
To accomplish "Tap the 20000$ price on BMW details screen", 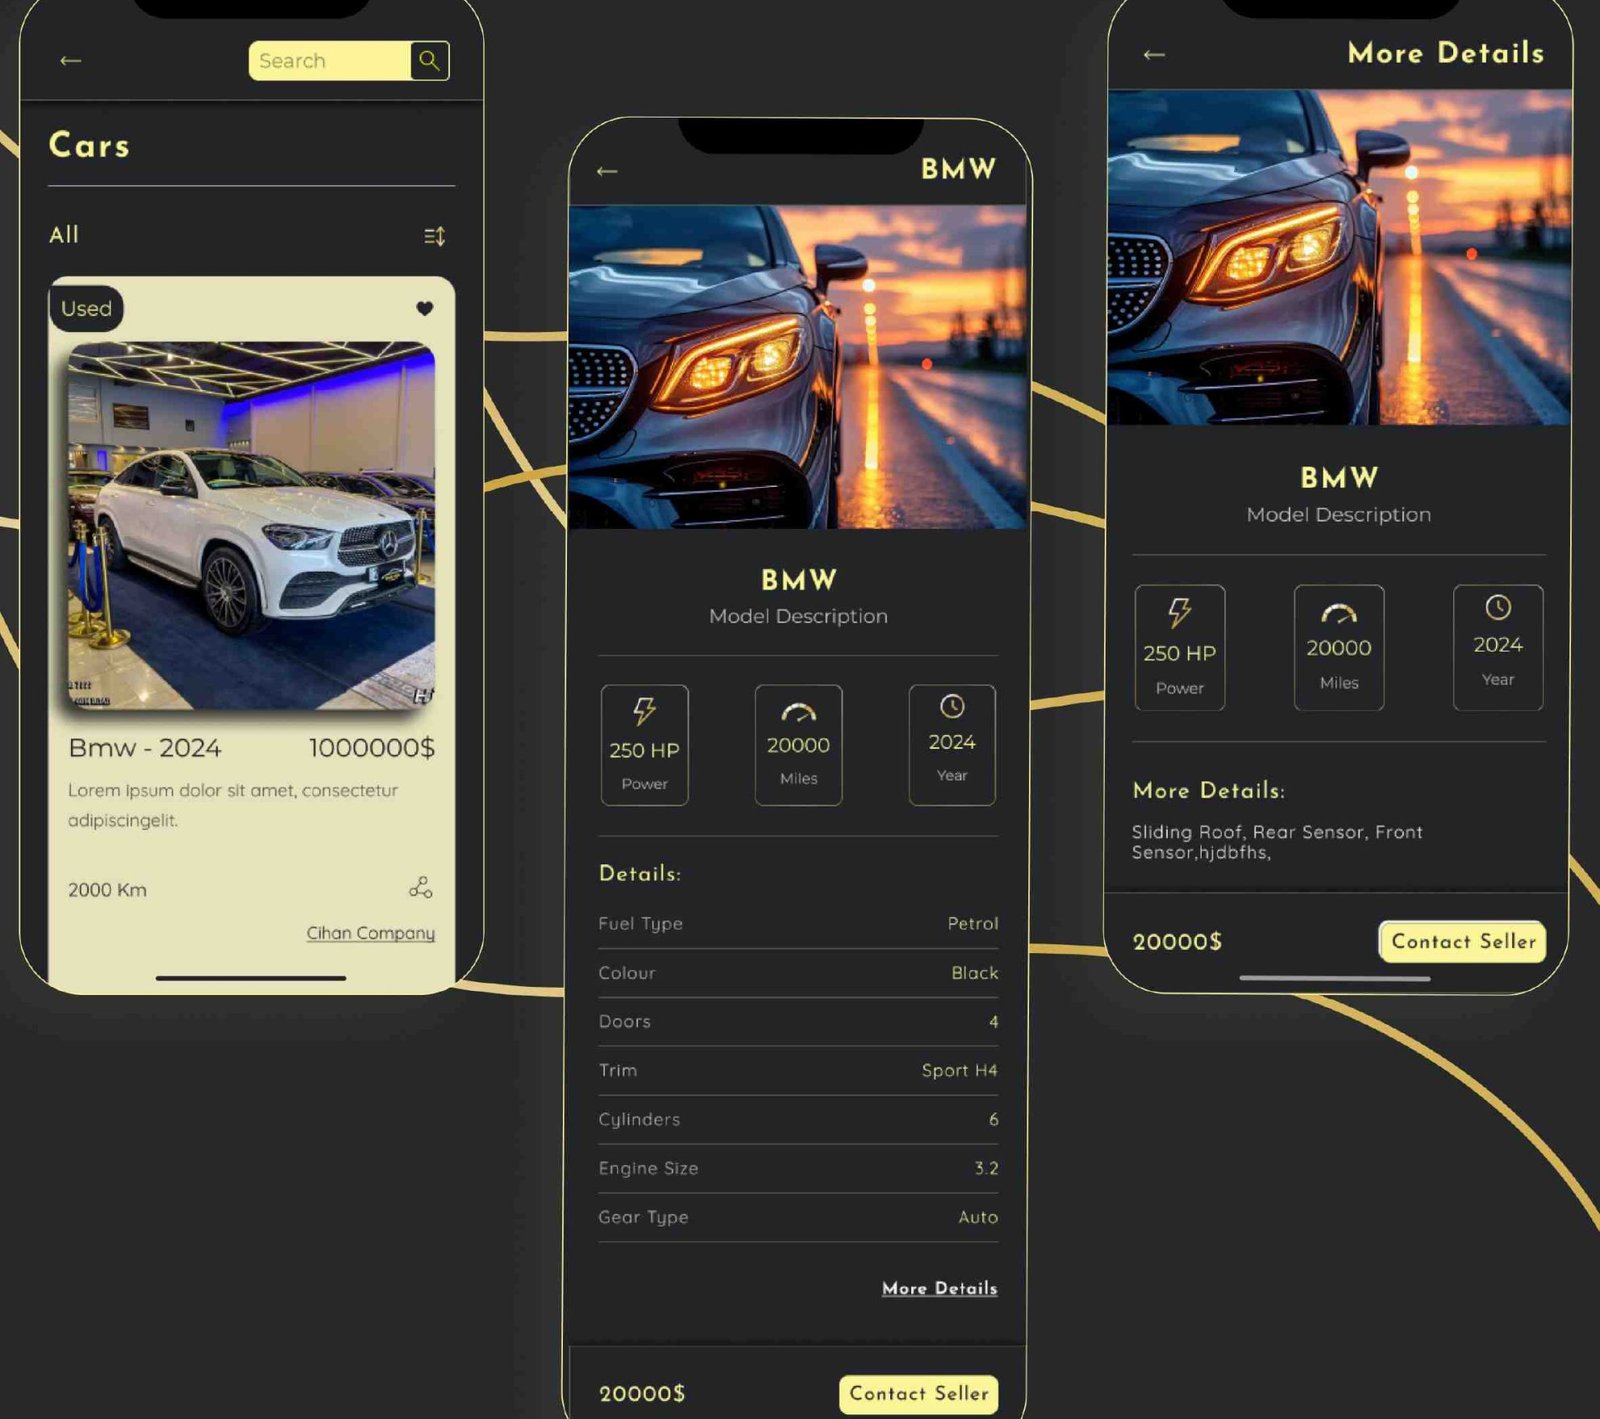I will tap(642, 1394).
